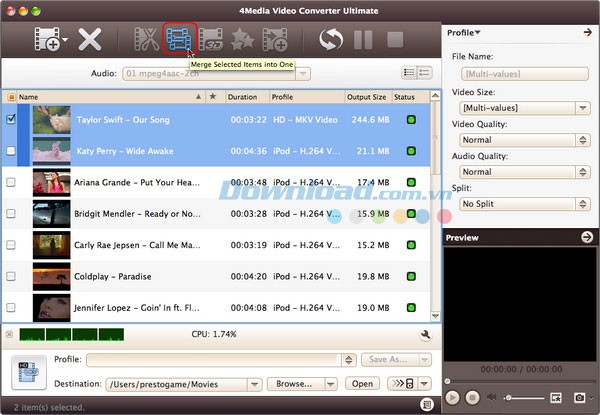The width and height of the screenshot is (600, 415).
Task: Click the Add File toolbar icon
Action: coord(47,40)
